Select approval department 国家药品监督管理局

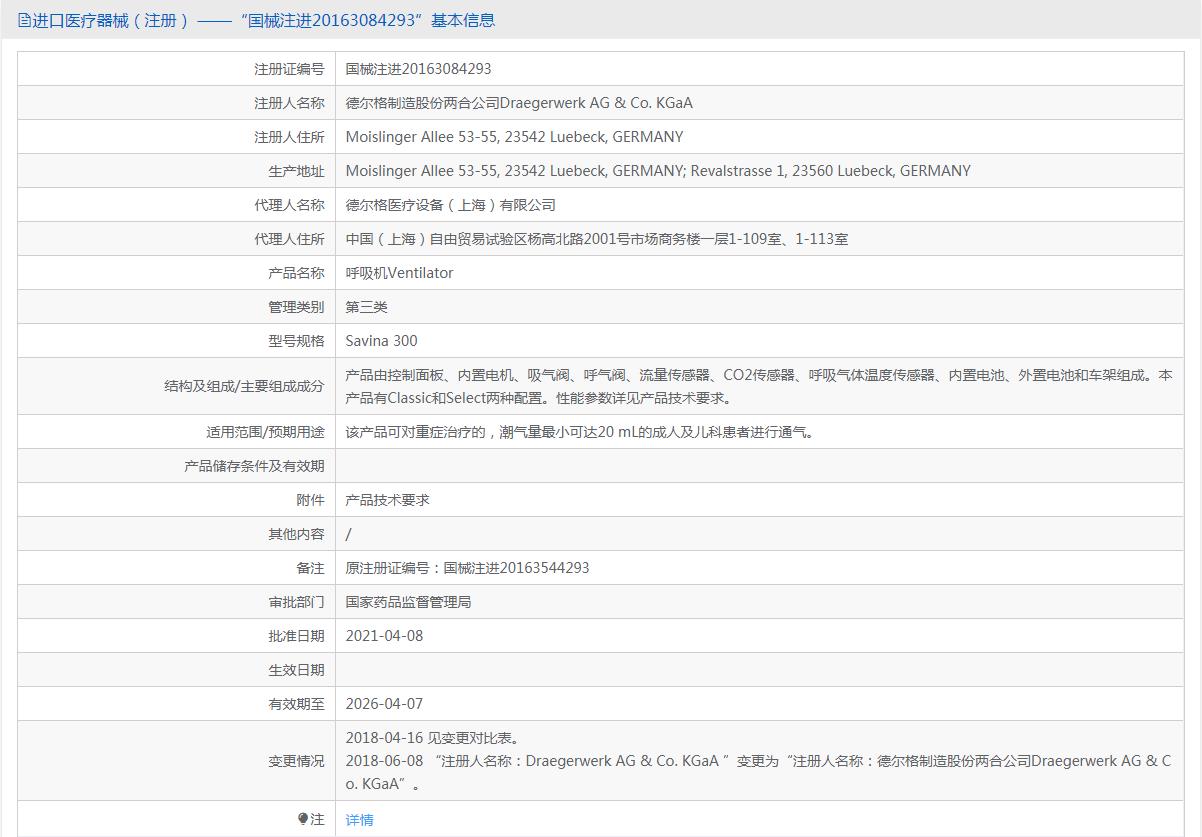pos(409,602)
